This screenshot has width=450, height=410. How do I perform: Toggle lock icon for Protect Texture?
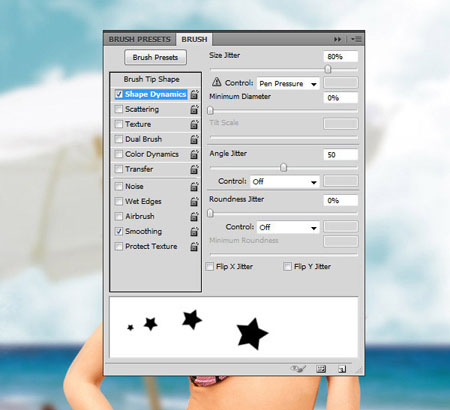[x=194, y=247]
